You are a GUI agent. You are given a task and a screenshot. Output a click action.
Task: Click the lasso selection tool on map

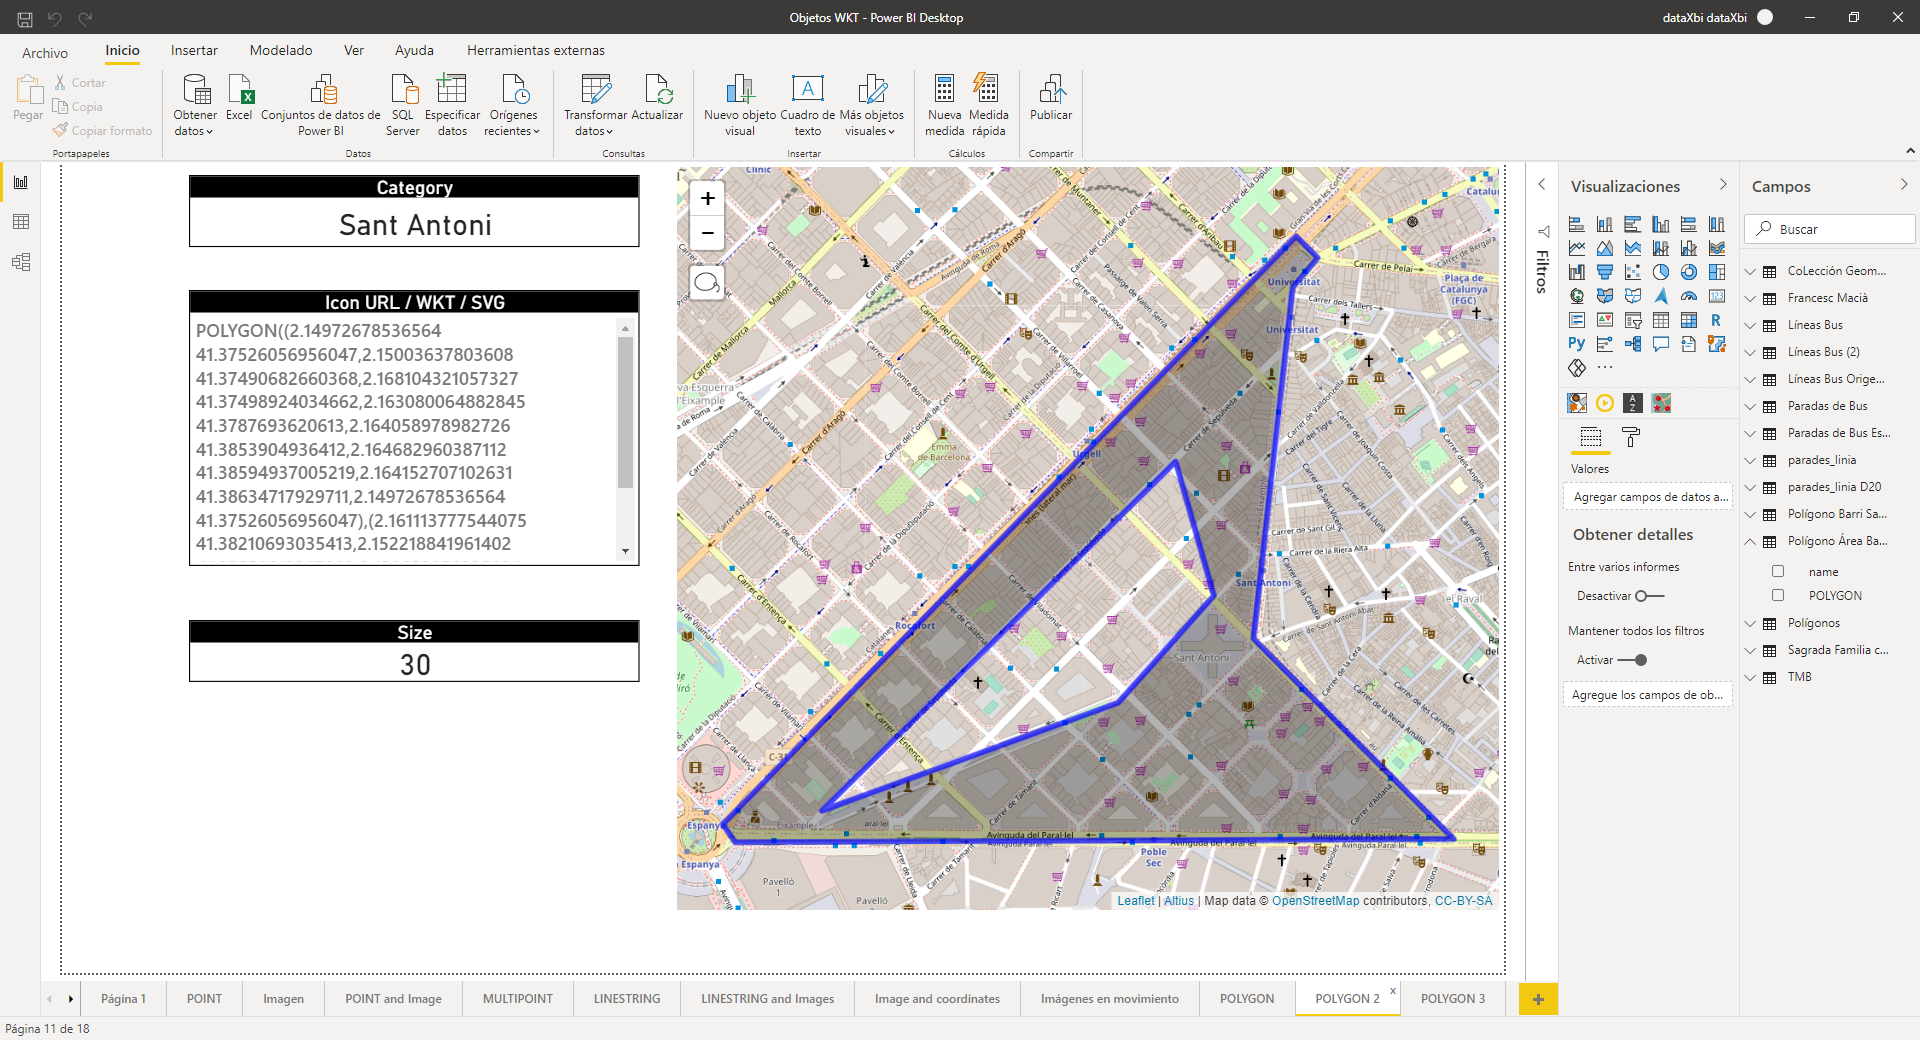point(707,283)
